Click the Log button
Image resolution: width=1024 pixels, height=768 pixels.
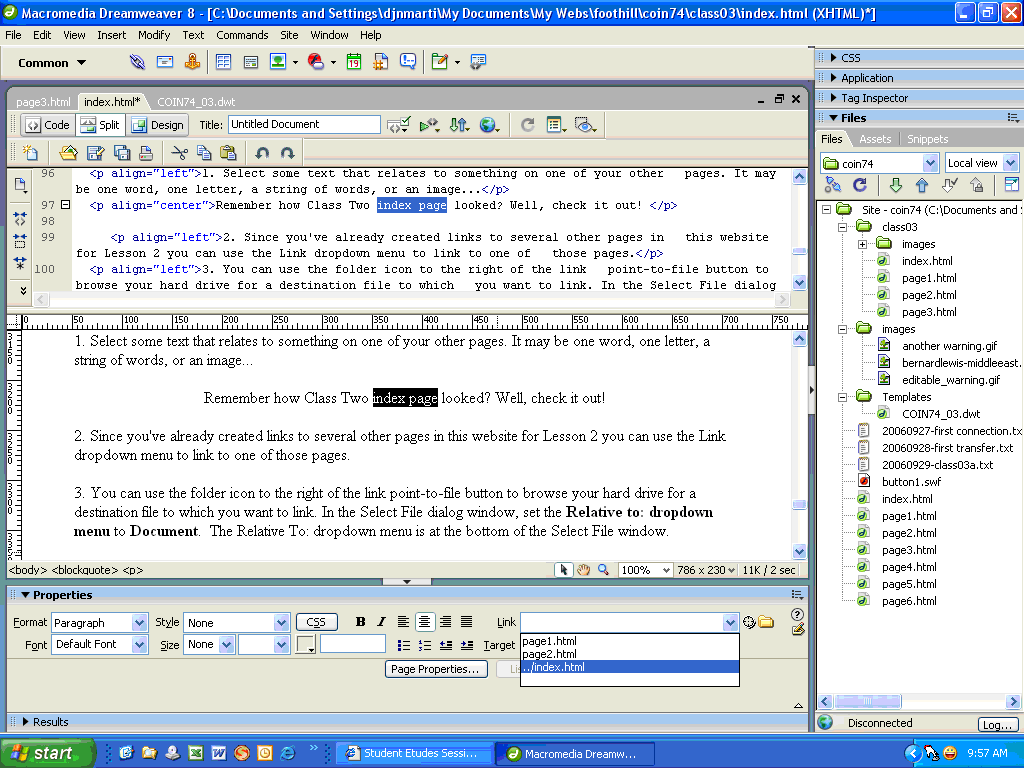click(997, 724)
